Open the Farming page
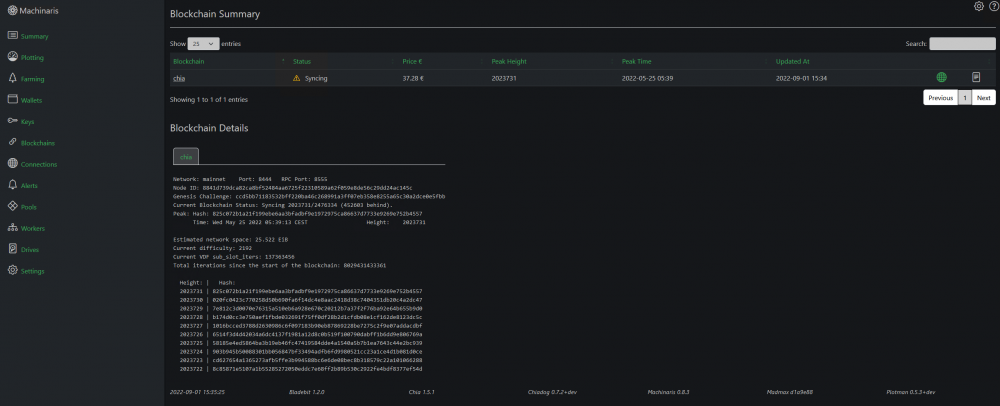Viewport: 1000px width, 406px height. click(33, 79)
